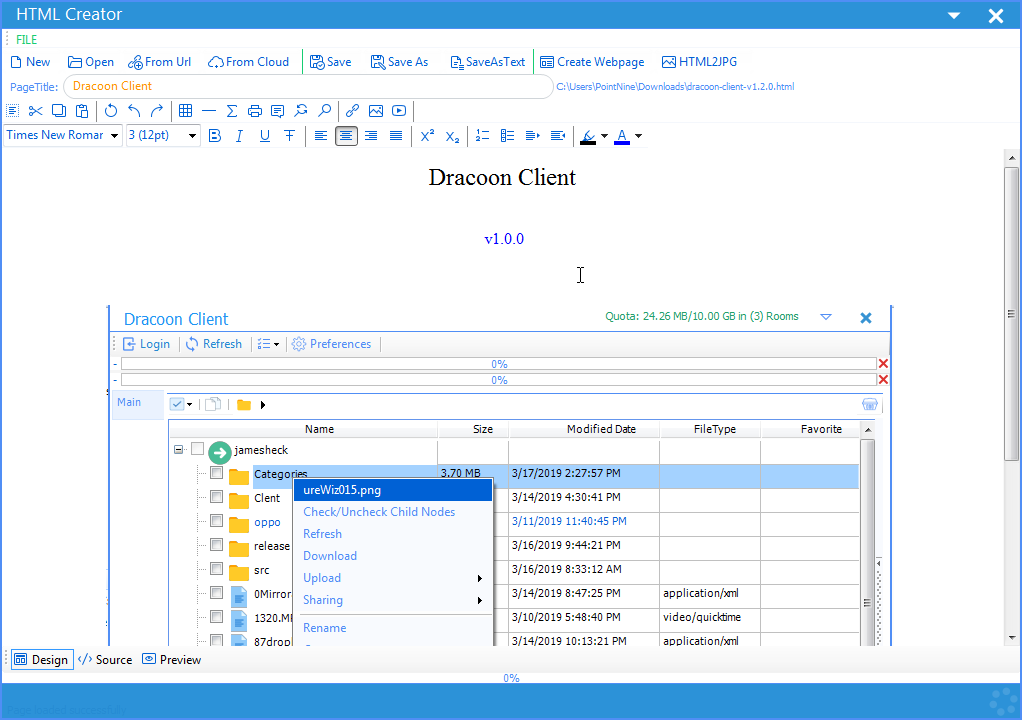Insert a horizontal line
1022x720 pixels.
click(x=209, y=111)
